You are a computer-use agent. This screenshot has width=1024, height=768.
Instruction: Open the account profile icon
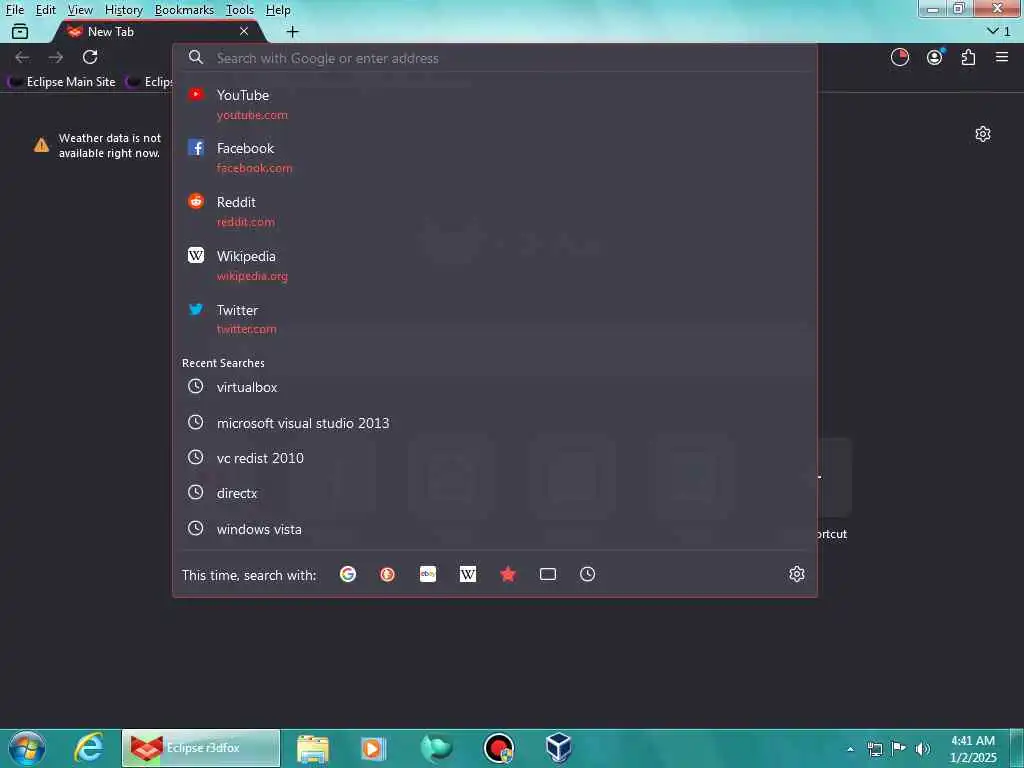pyautogui.click(x=935, y=57)
